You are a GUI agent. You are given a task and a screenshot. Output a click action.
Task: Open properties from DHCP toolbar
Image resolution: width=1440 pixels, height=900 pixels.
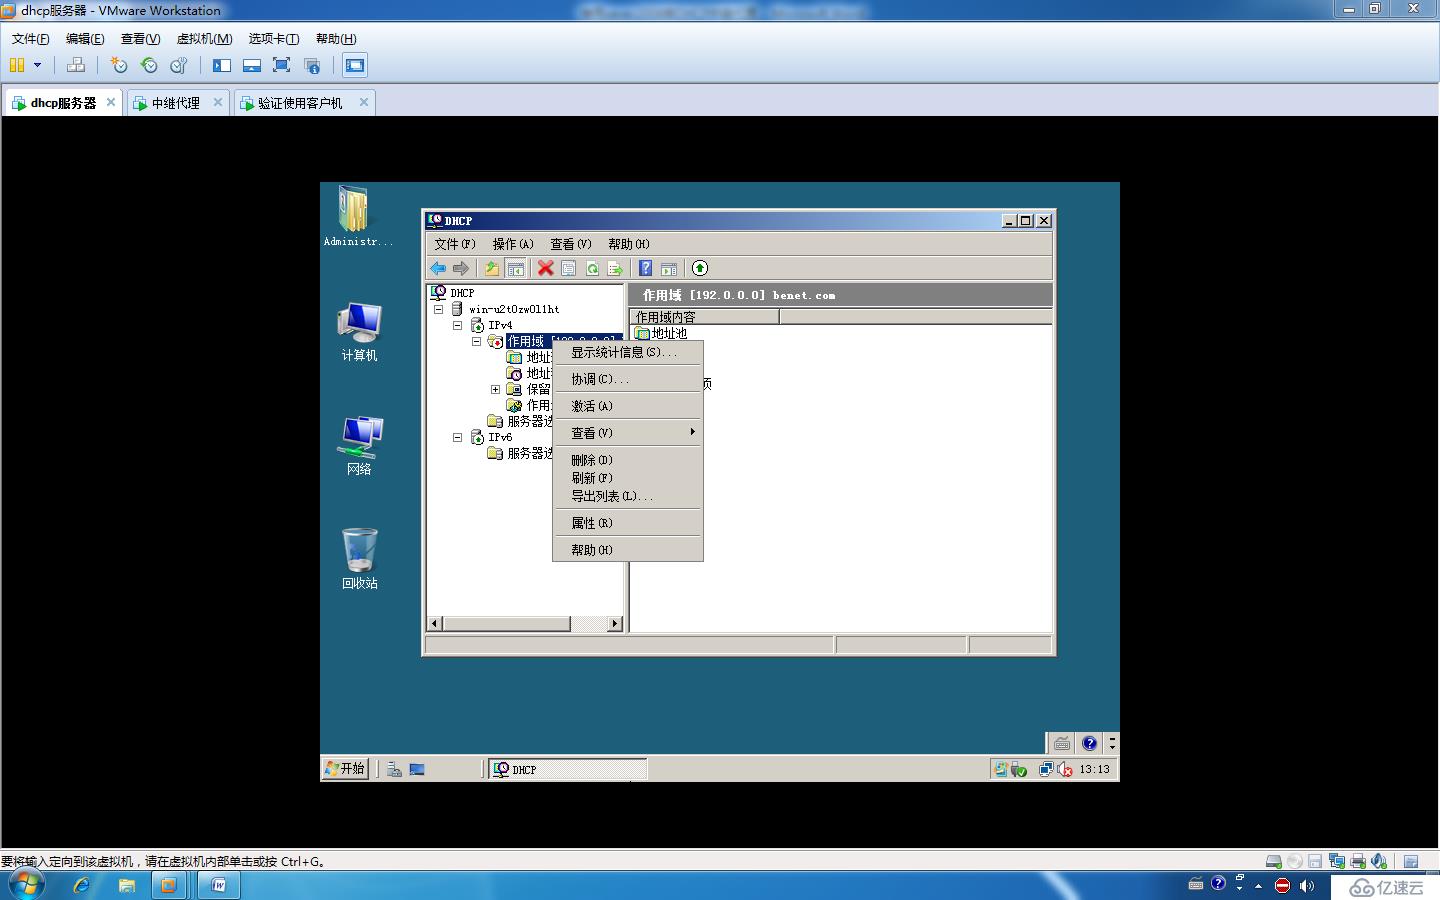568,268
